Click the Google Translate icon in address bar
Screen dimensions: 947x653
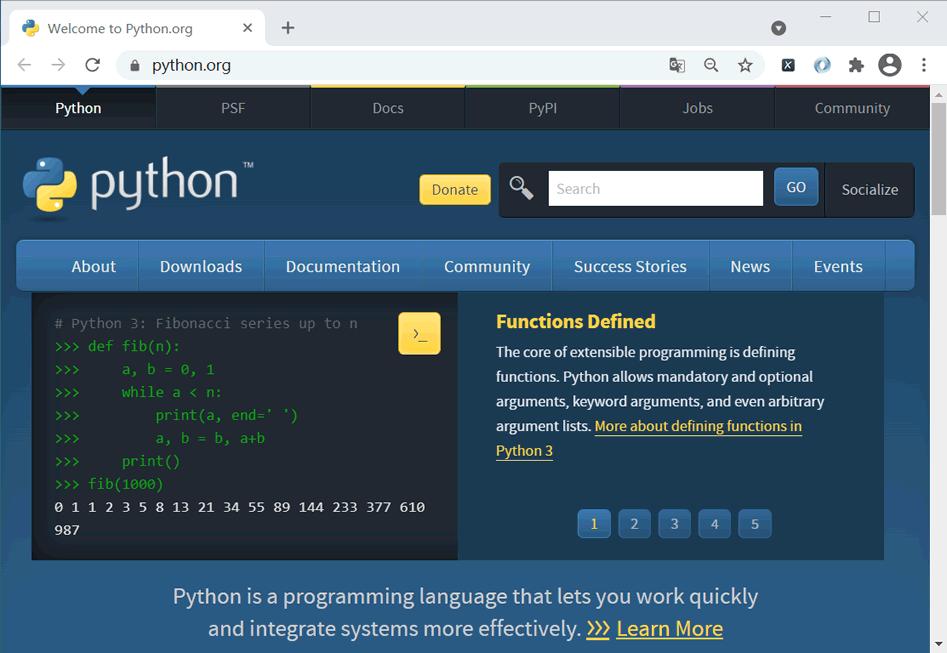point(677,65)
